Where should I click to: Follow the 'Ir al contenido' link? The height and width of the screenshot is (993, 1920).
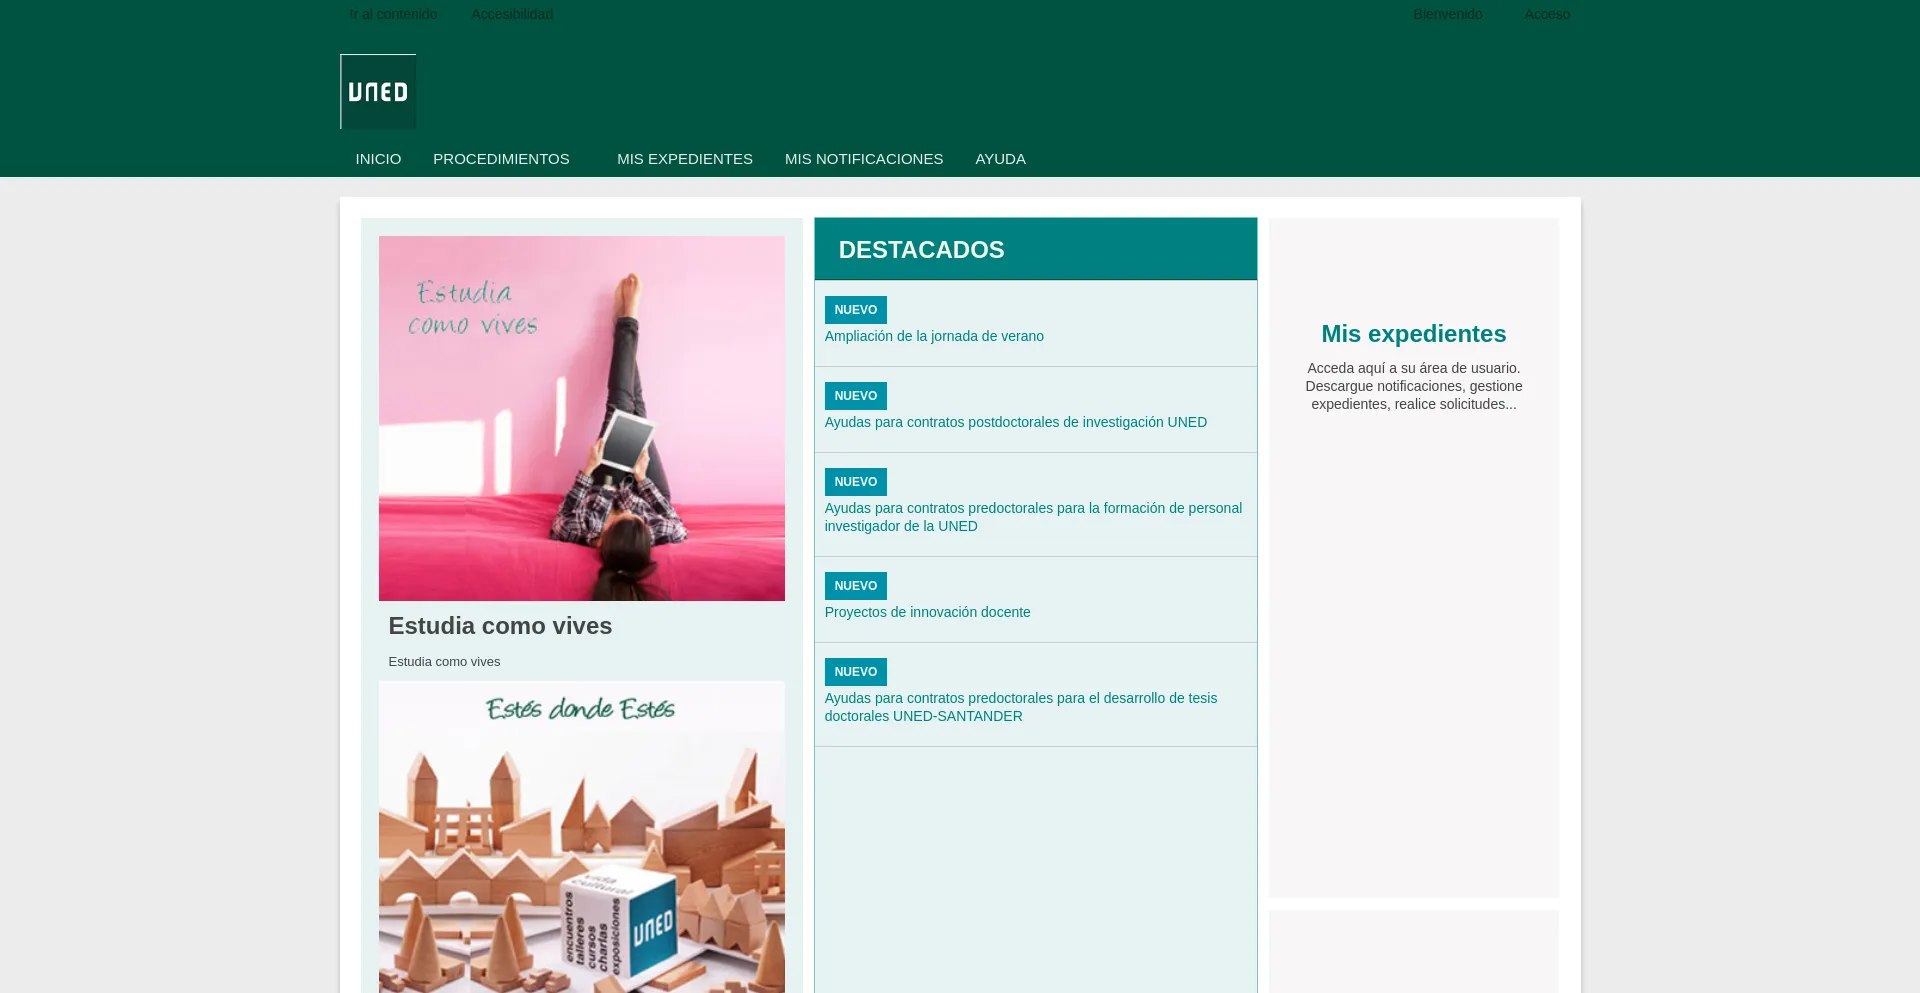pos(393,14)
